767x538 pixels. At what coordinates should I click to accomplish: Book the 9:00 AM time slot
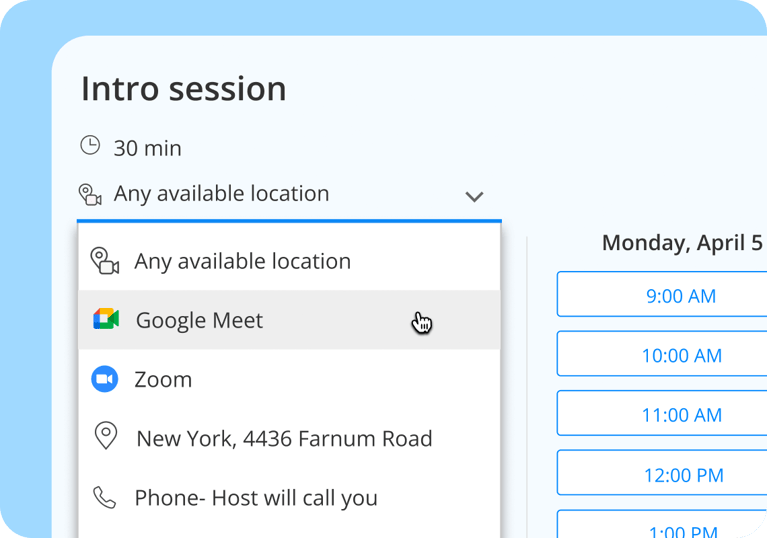coord(681,295)
